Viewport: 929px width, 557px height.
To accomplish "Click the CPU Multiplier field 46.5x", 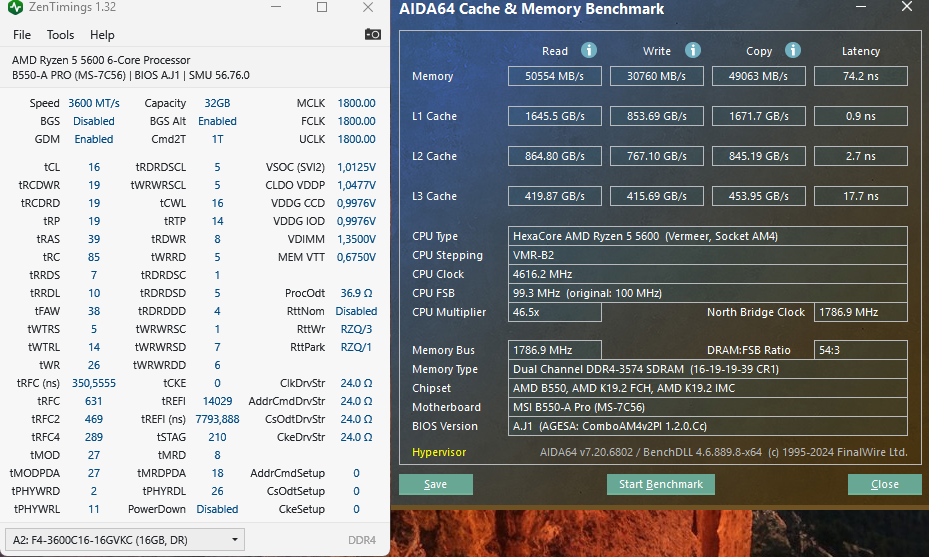I will 555,312.
